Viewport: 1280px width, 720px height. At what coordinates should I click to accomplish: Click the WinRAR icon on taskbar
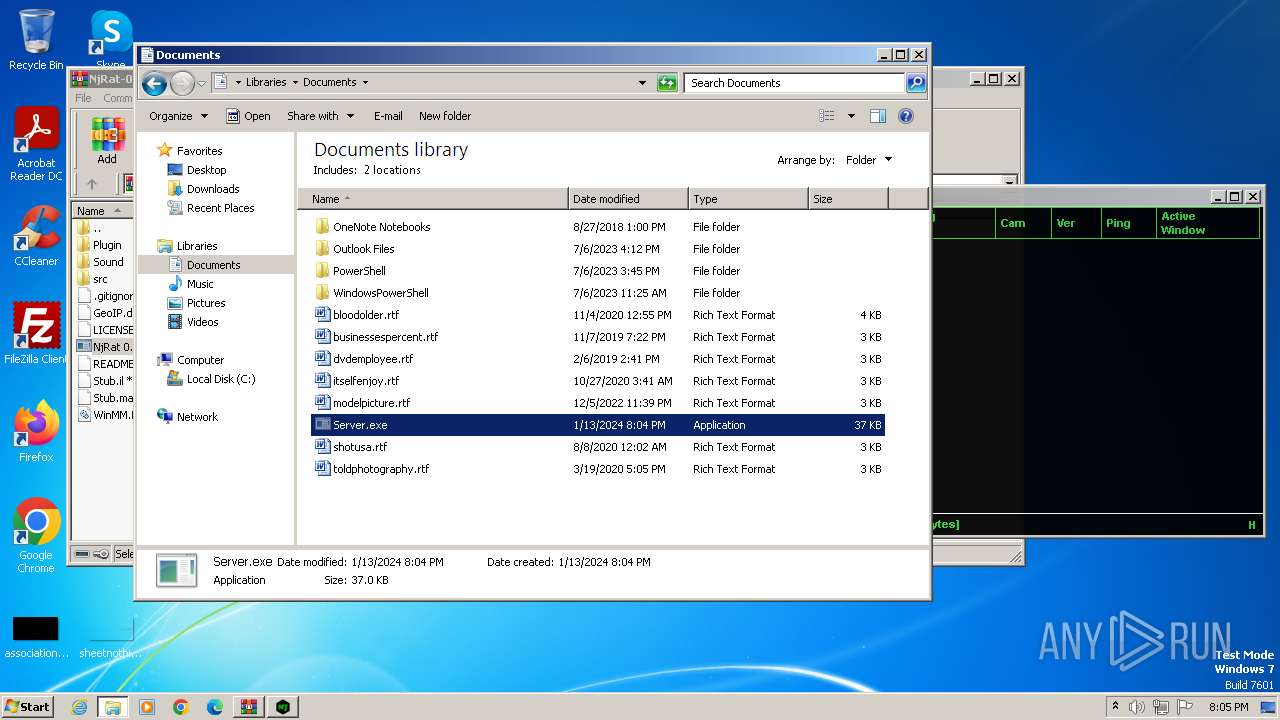coord(249,707)
